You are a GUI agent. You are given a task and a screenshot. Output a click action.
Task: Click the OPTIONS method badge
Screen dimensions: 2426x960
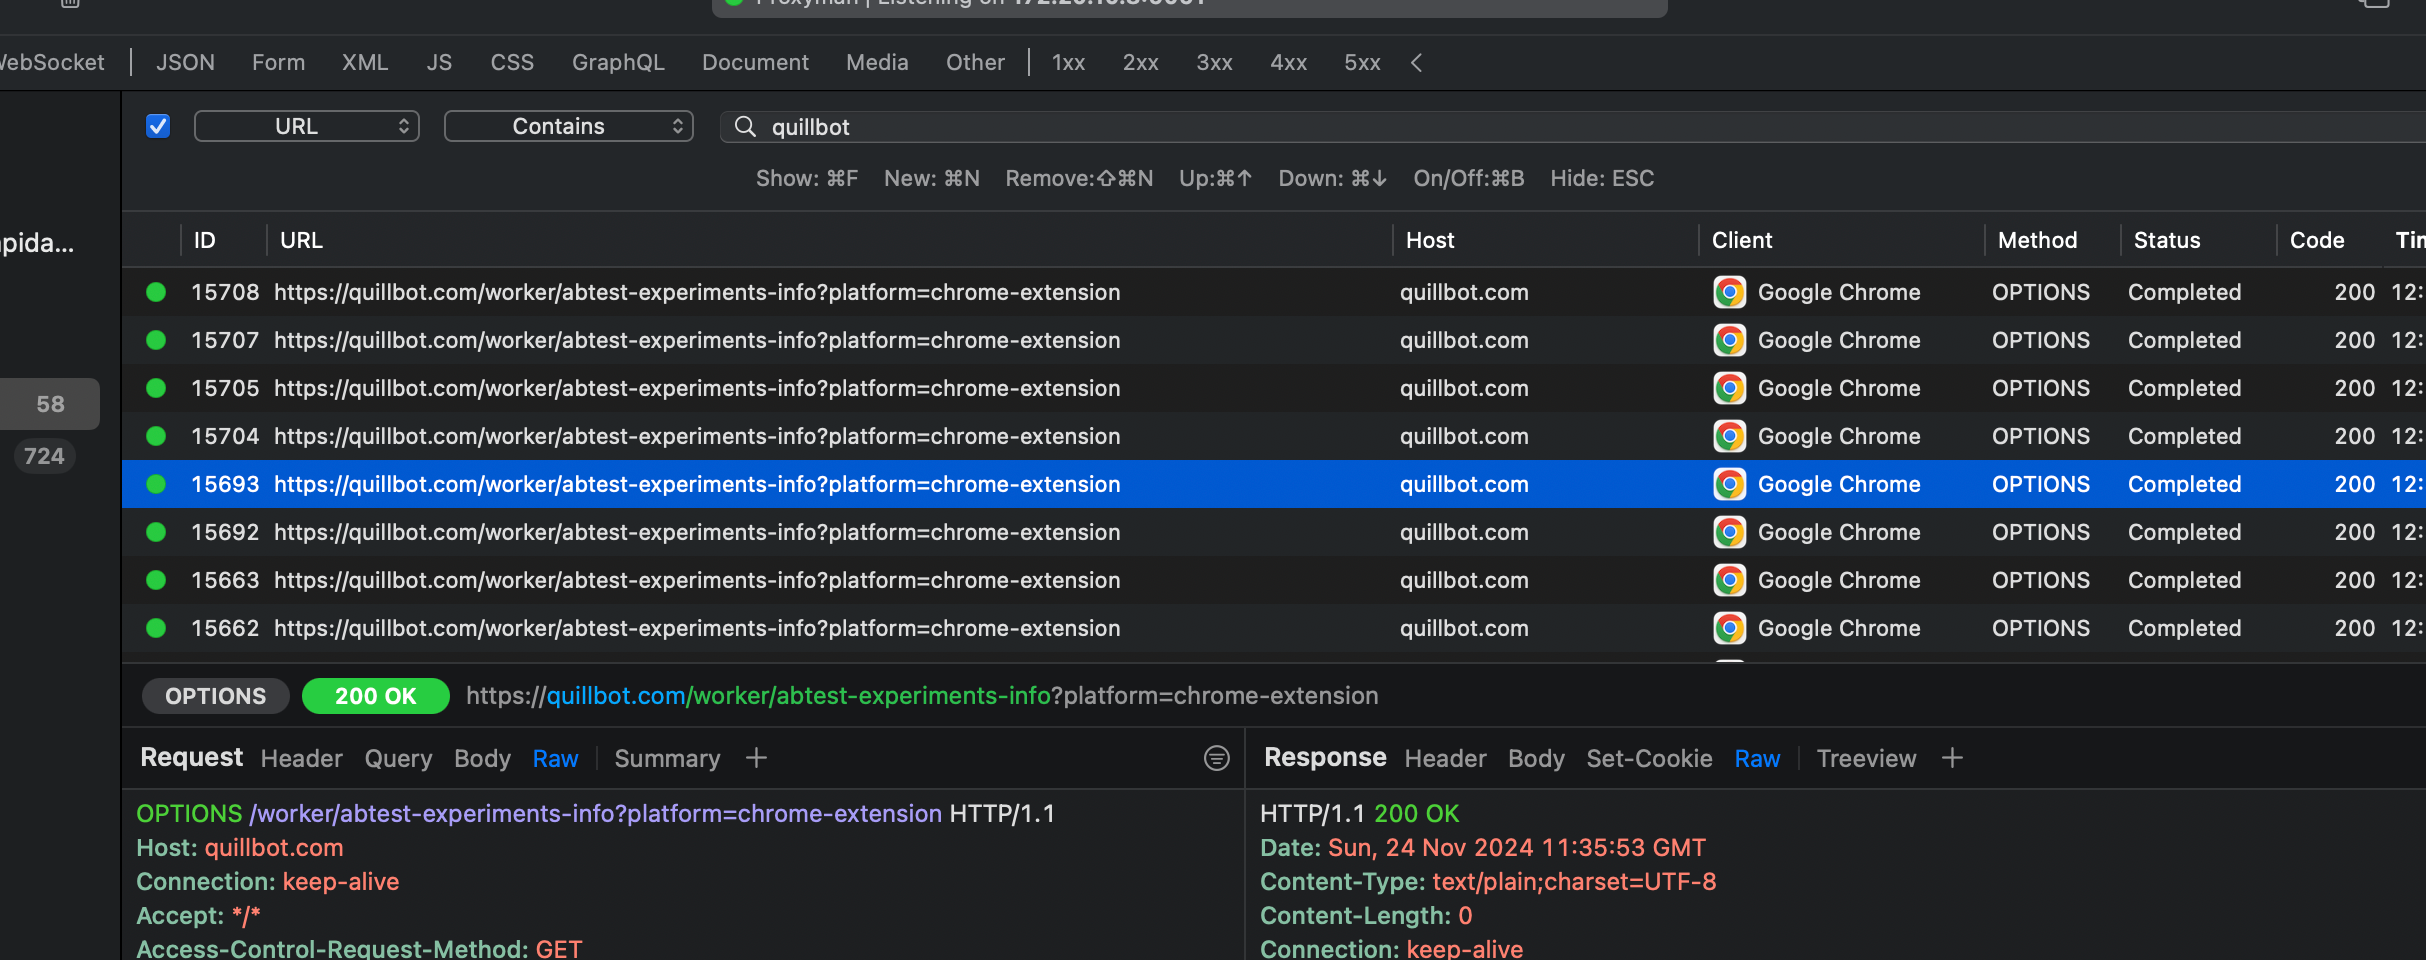[215, 696]
